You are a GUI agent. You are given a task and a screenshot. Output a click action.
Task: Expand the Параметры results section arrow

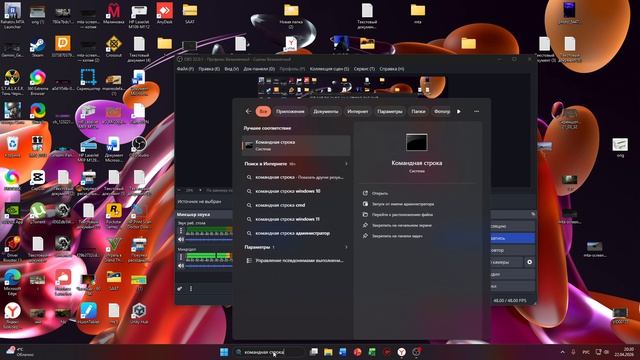coord(346,247)
